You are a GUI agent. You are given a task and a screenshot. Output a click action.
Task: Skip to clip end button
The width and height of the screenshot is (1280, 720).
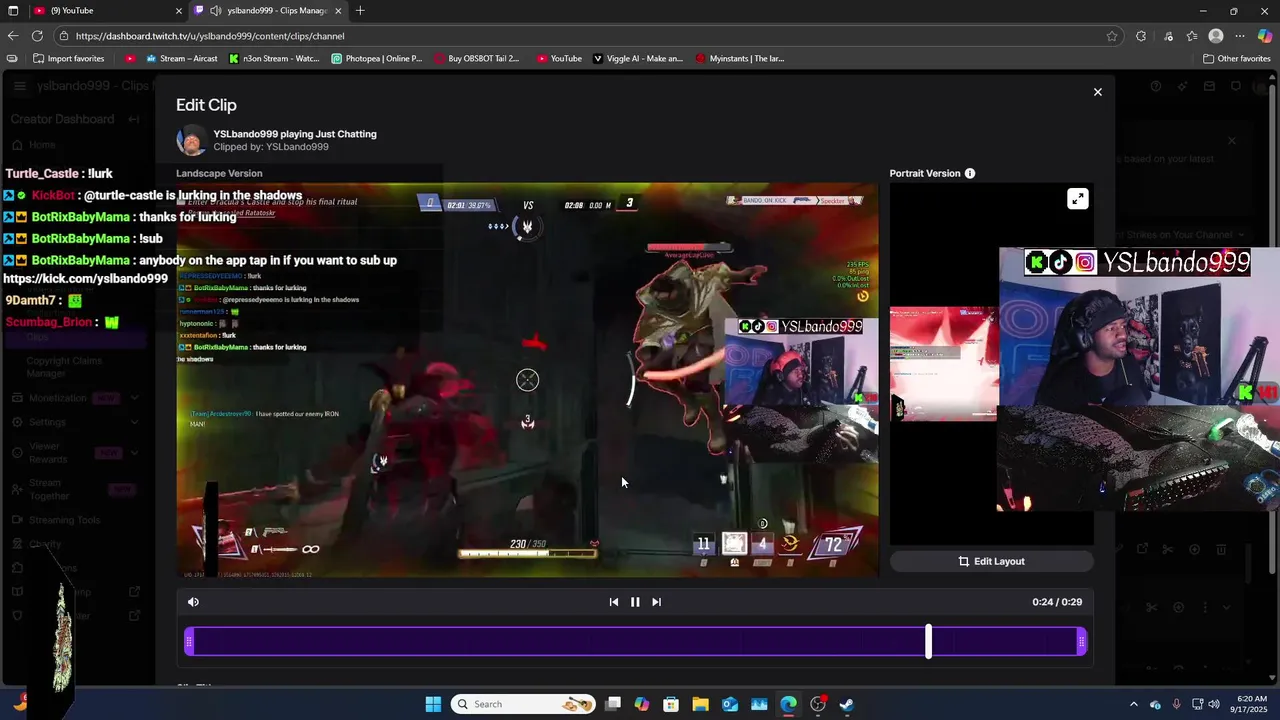click(656, 602)
